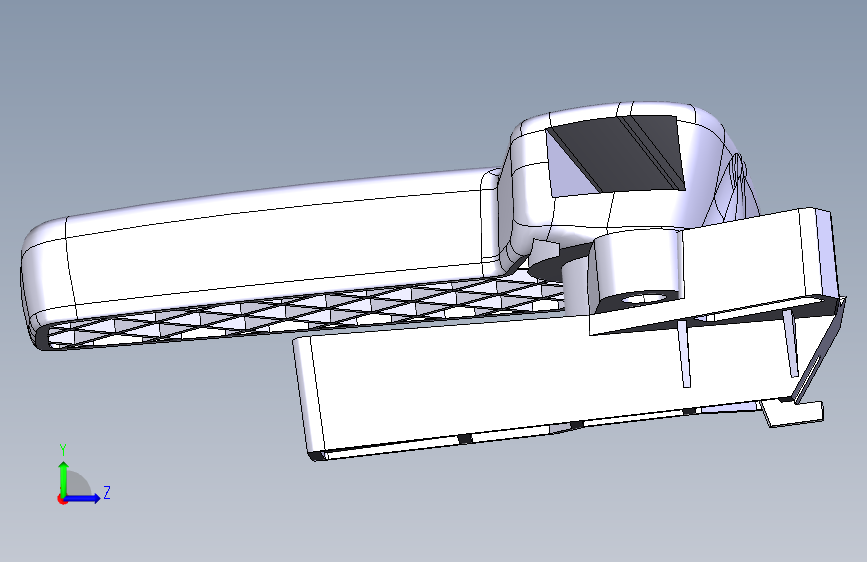Select the circular hole in the cylindrical boss
867x562 pixels.
643,298
